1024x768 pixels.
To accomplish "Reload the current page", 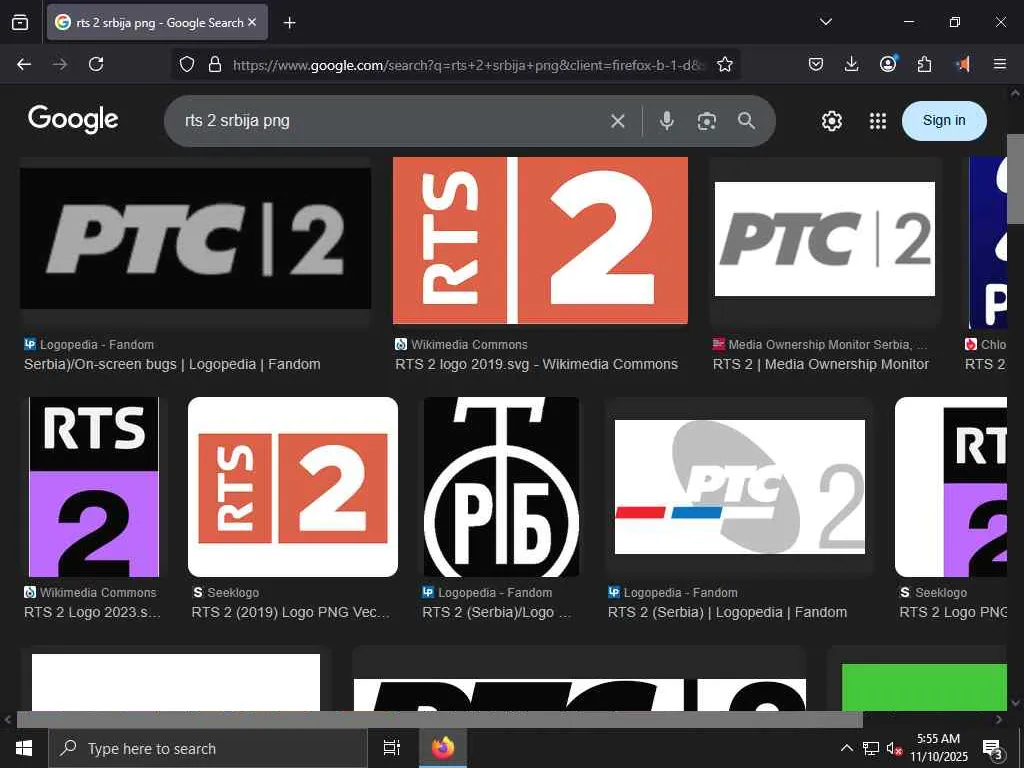I will 96,64.
